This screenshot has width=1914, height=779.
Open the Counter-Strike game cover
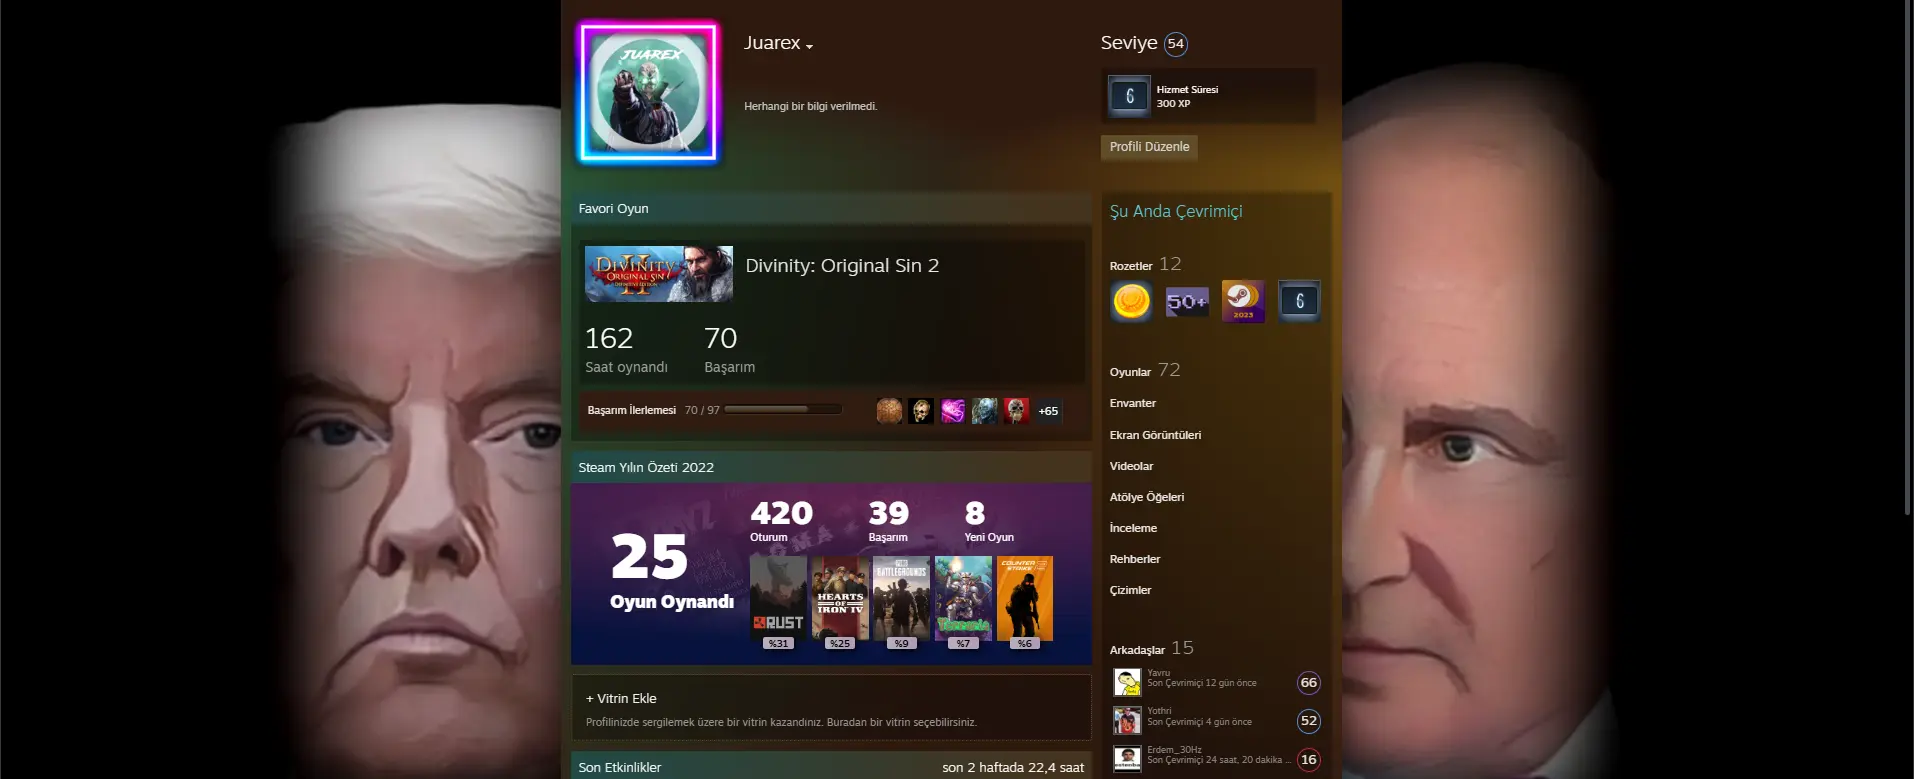(x=1025, y=598)
